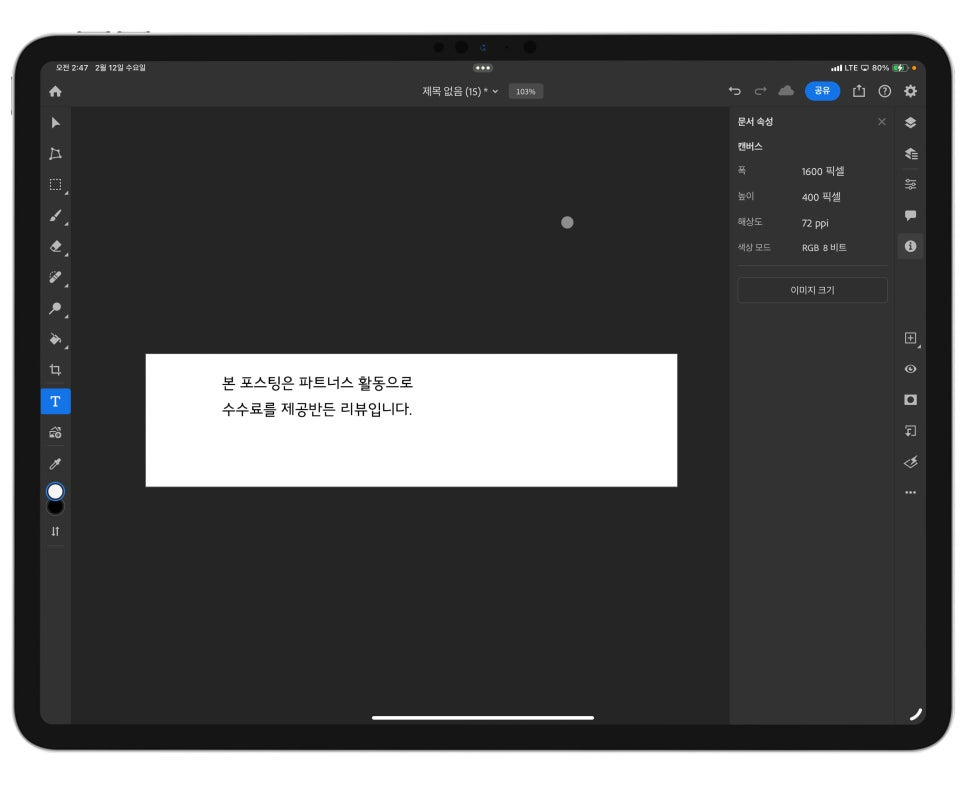Viewport: 966px width, 785px height.
Task: Select the Spot Healing brush tool
Action: point(55,277)
